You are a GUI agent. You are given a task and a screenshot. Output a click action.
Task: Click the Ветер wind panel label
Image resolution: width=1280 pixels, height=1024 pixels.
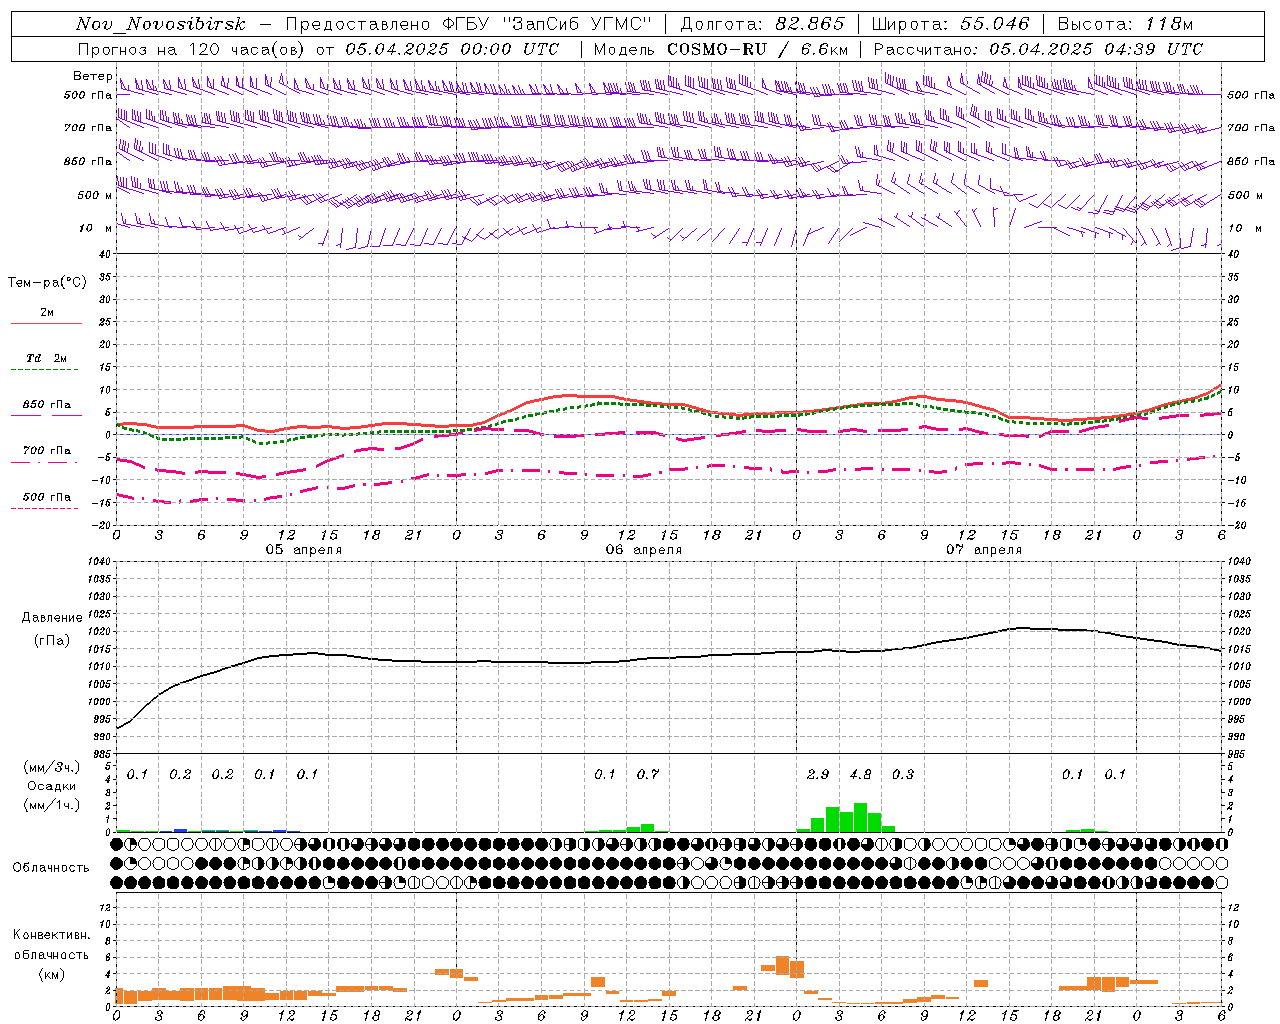[92, 76]
